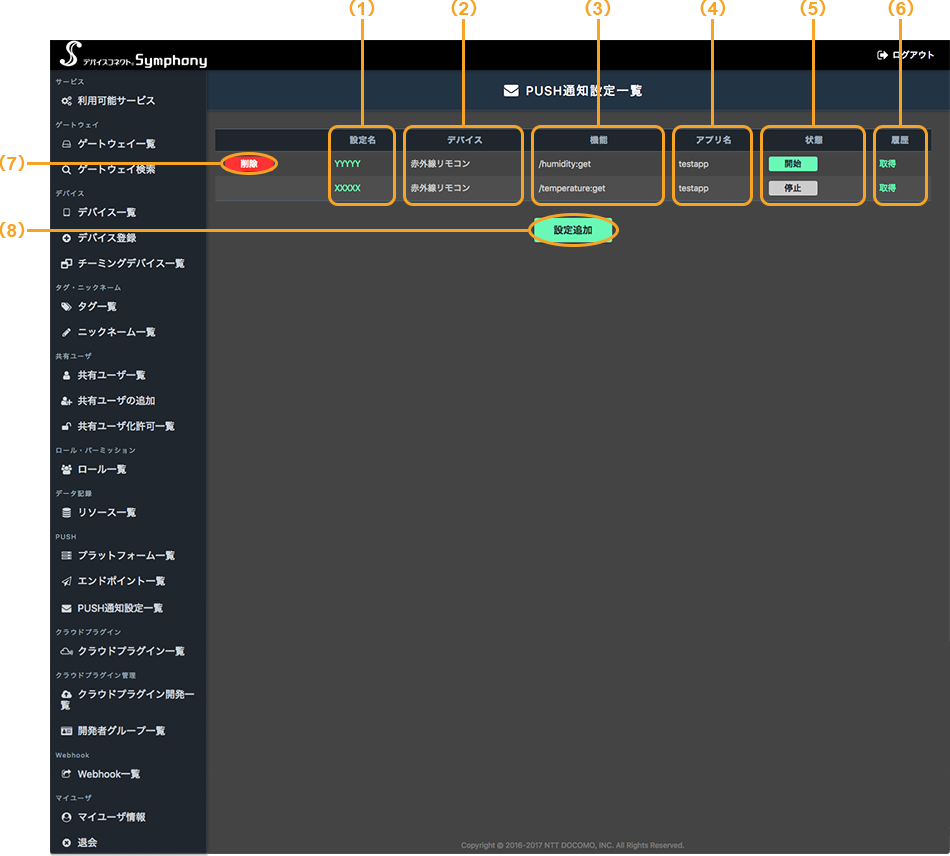This screenshot has height=856, width=950.
Task: Click the ID card icon beside 開発者グループ一覧
Action: 67,731
